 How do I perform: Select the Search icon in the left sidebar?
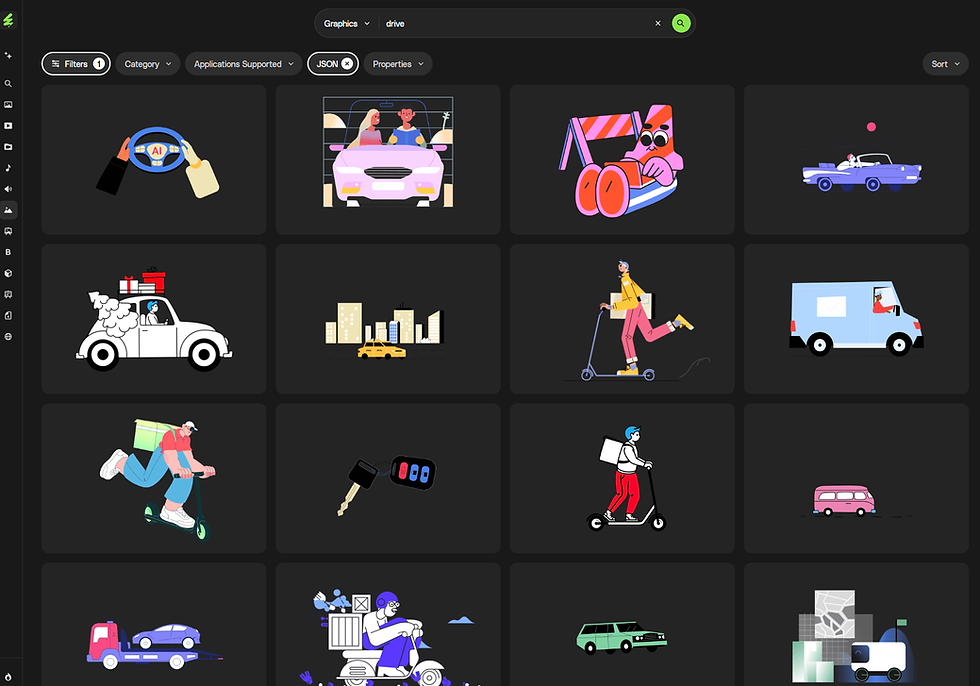point(8,83)
